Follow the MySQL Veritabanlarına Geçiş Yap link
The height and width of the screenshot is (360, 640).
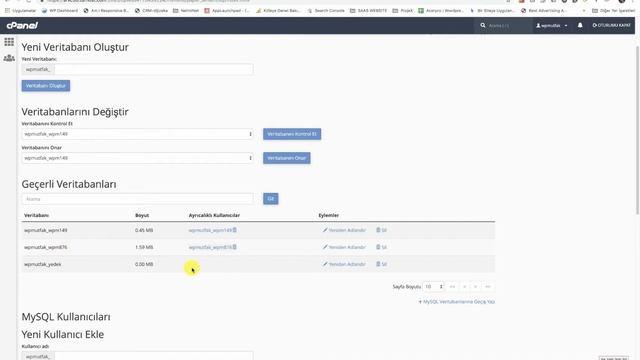tap(457, 302)
